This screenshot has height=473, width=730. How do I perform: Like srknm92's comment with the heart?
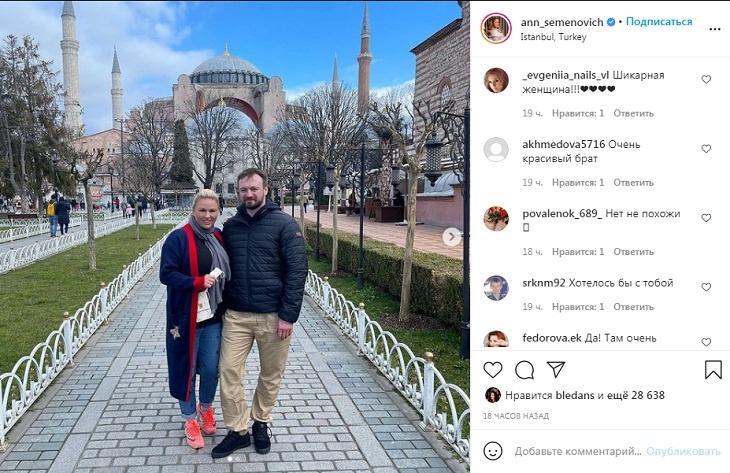click(706, 287)
